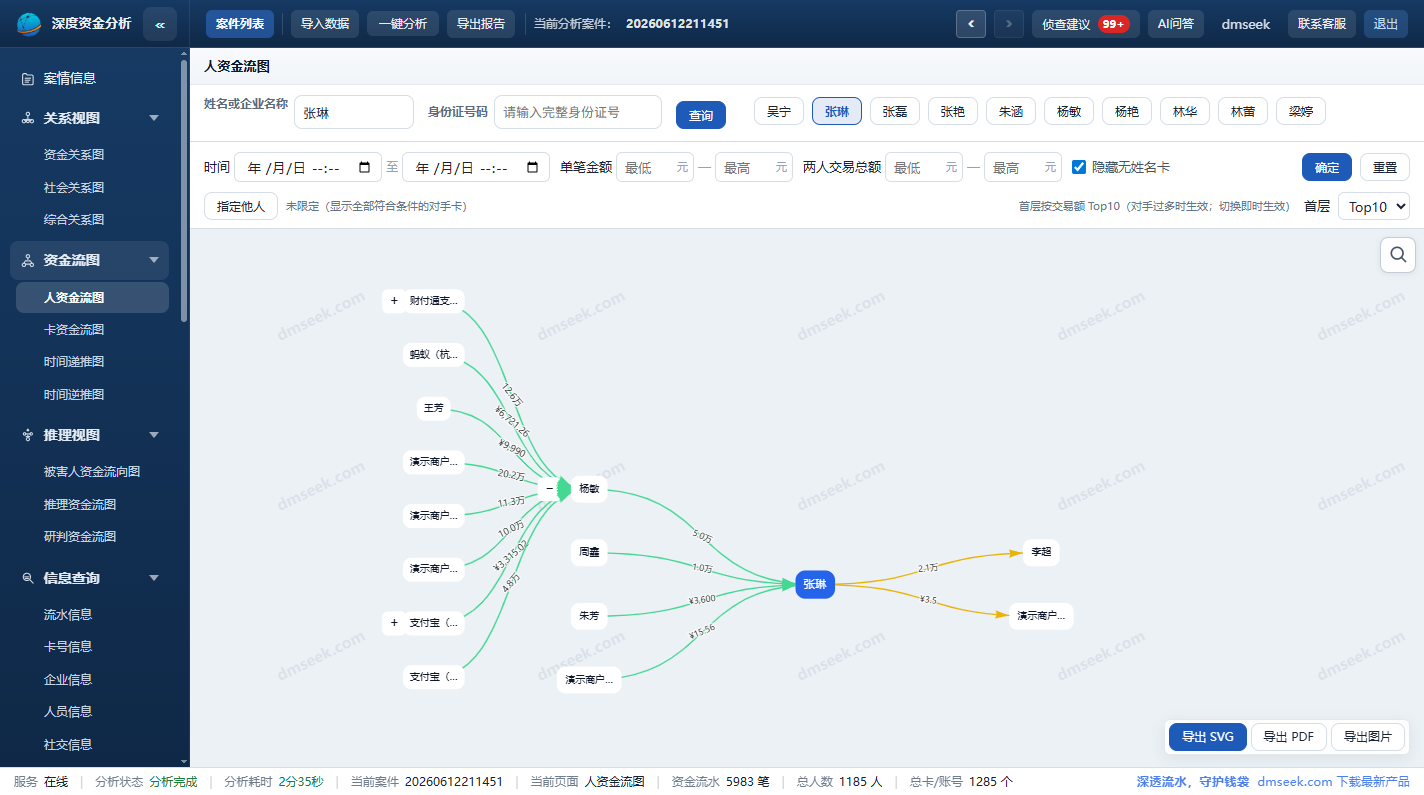Click the 关系视图 section icon
Image resolution: width=1424 pixels, height=795 pixels.
(x=28, y=118)
